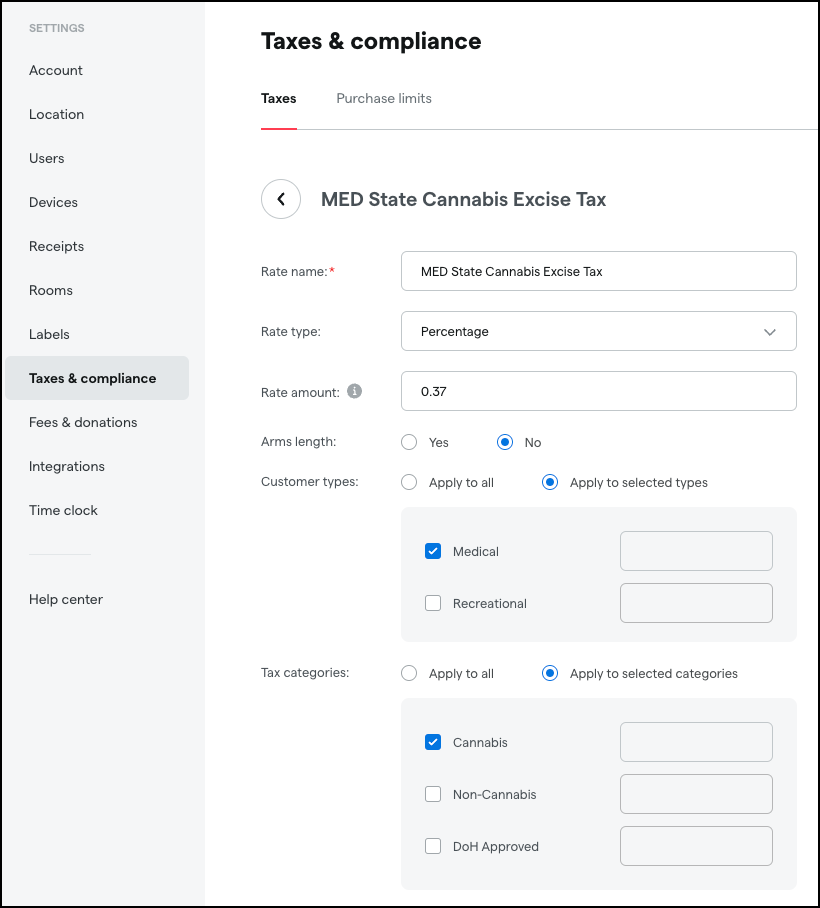
Task: Click the back arrow button
Action: point(281,199)
